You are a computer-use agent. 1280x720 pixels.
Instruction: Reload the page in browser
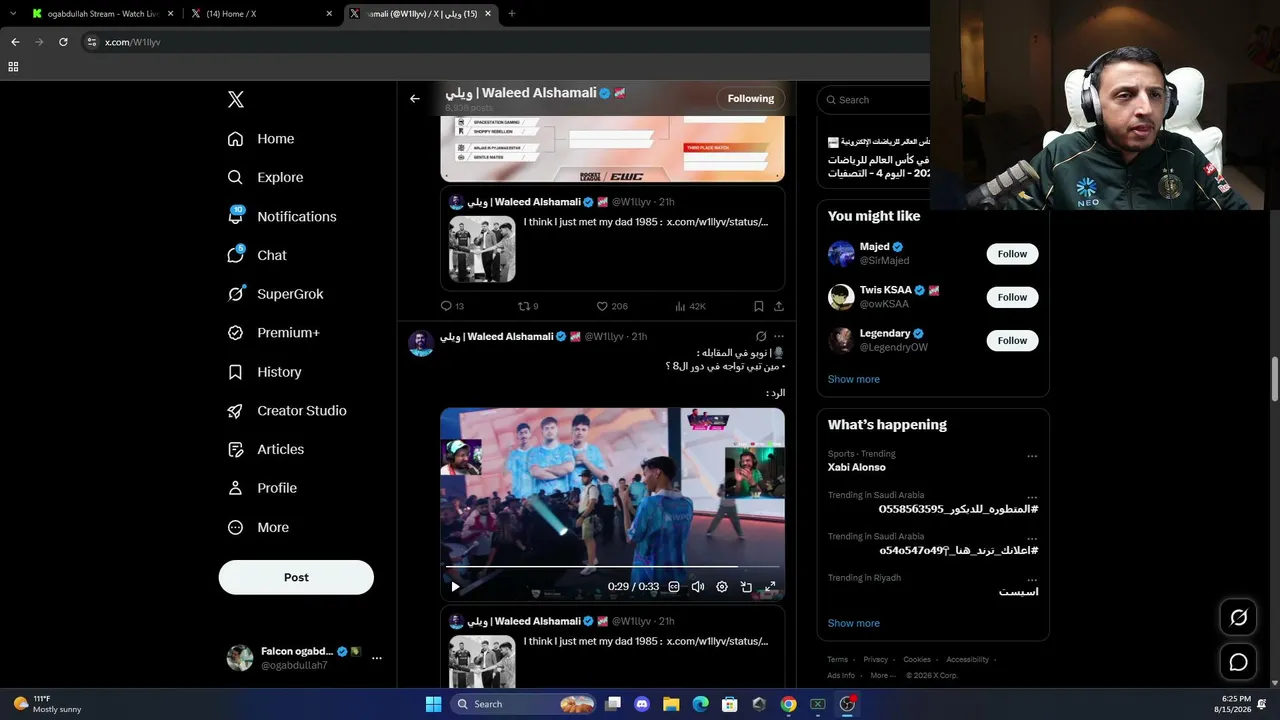pos(63,42)
